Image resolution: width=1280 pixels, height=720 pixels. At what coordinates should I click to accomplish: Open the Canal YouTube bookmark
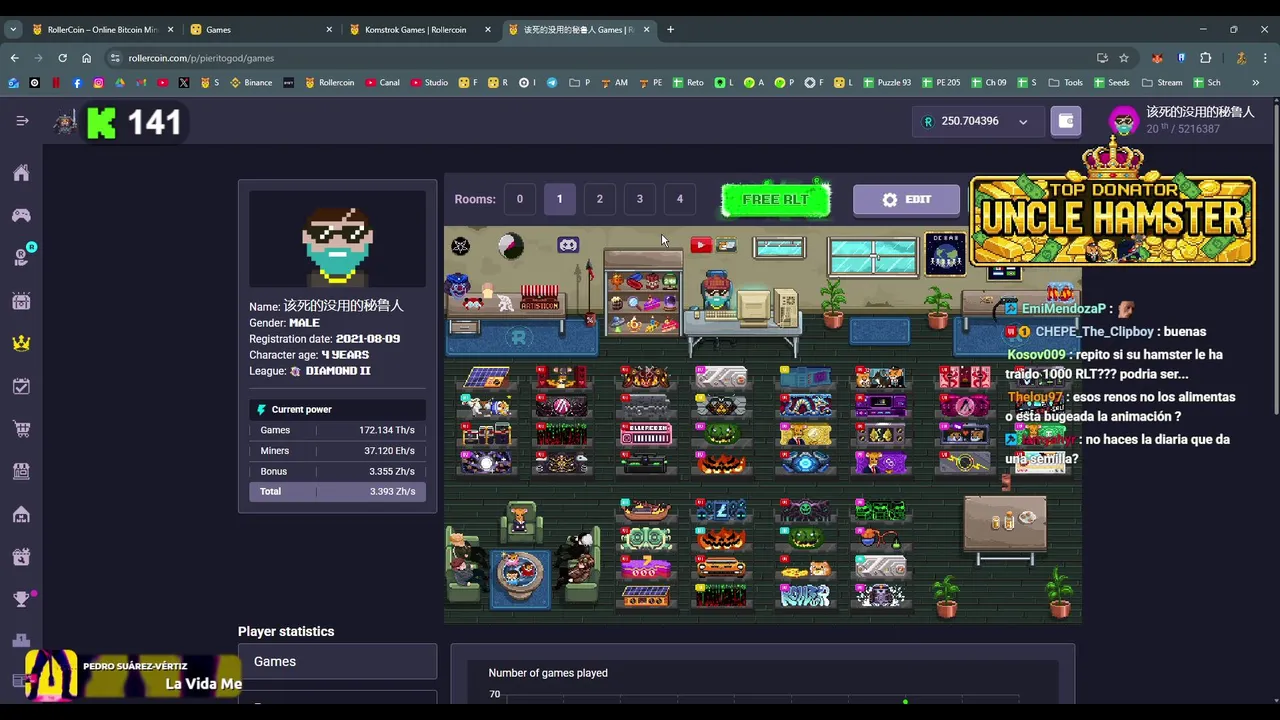tap(383, 83)
